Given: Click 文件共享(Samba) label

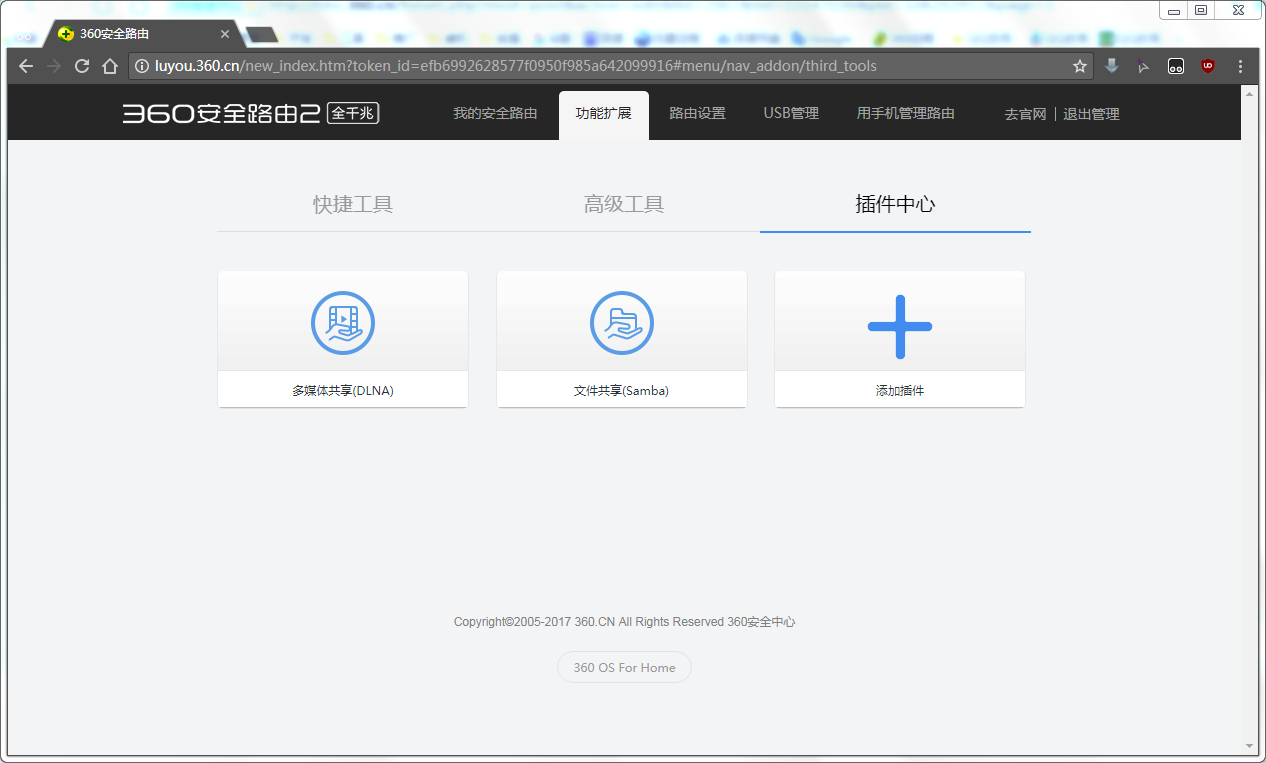Looking at the screenshot, I should (622, 391).
